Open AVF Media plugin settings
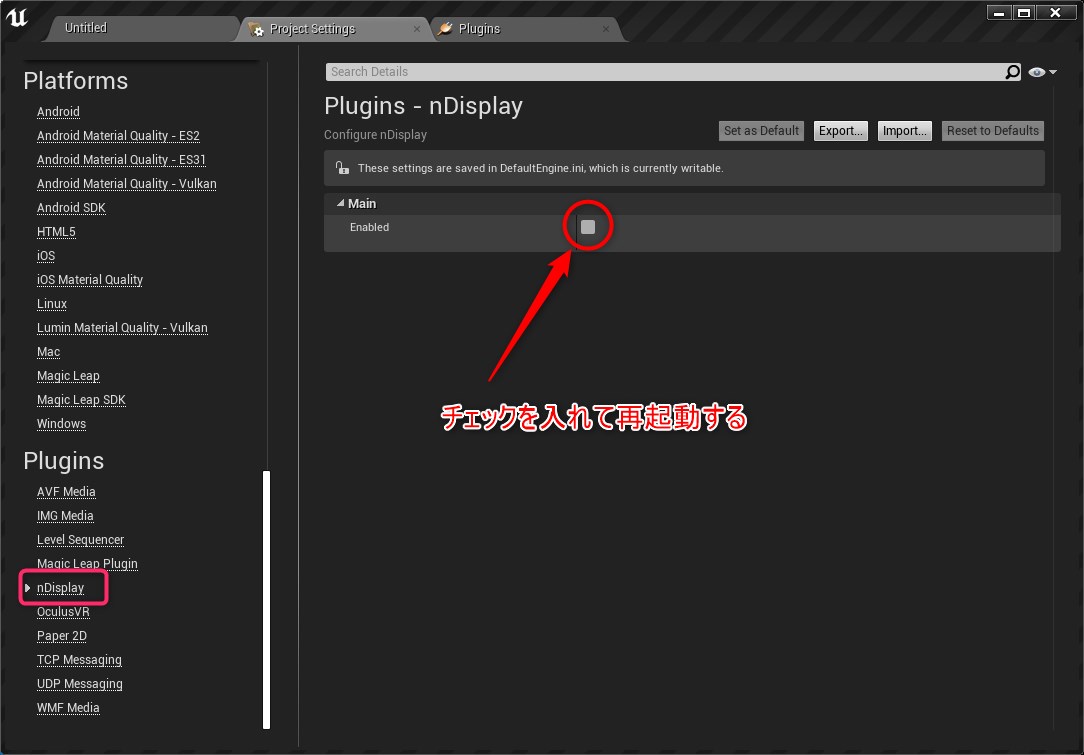The image size is (1084, 755). pos(66,492)
